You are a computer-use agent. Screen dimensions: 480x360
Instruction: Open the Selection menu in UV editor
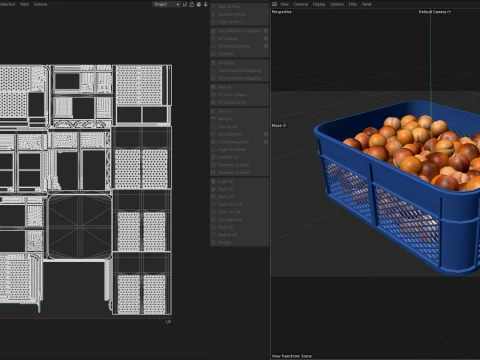(8, 4)
